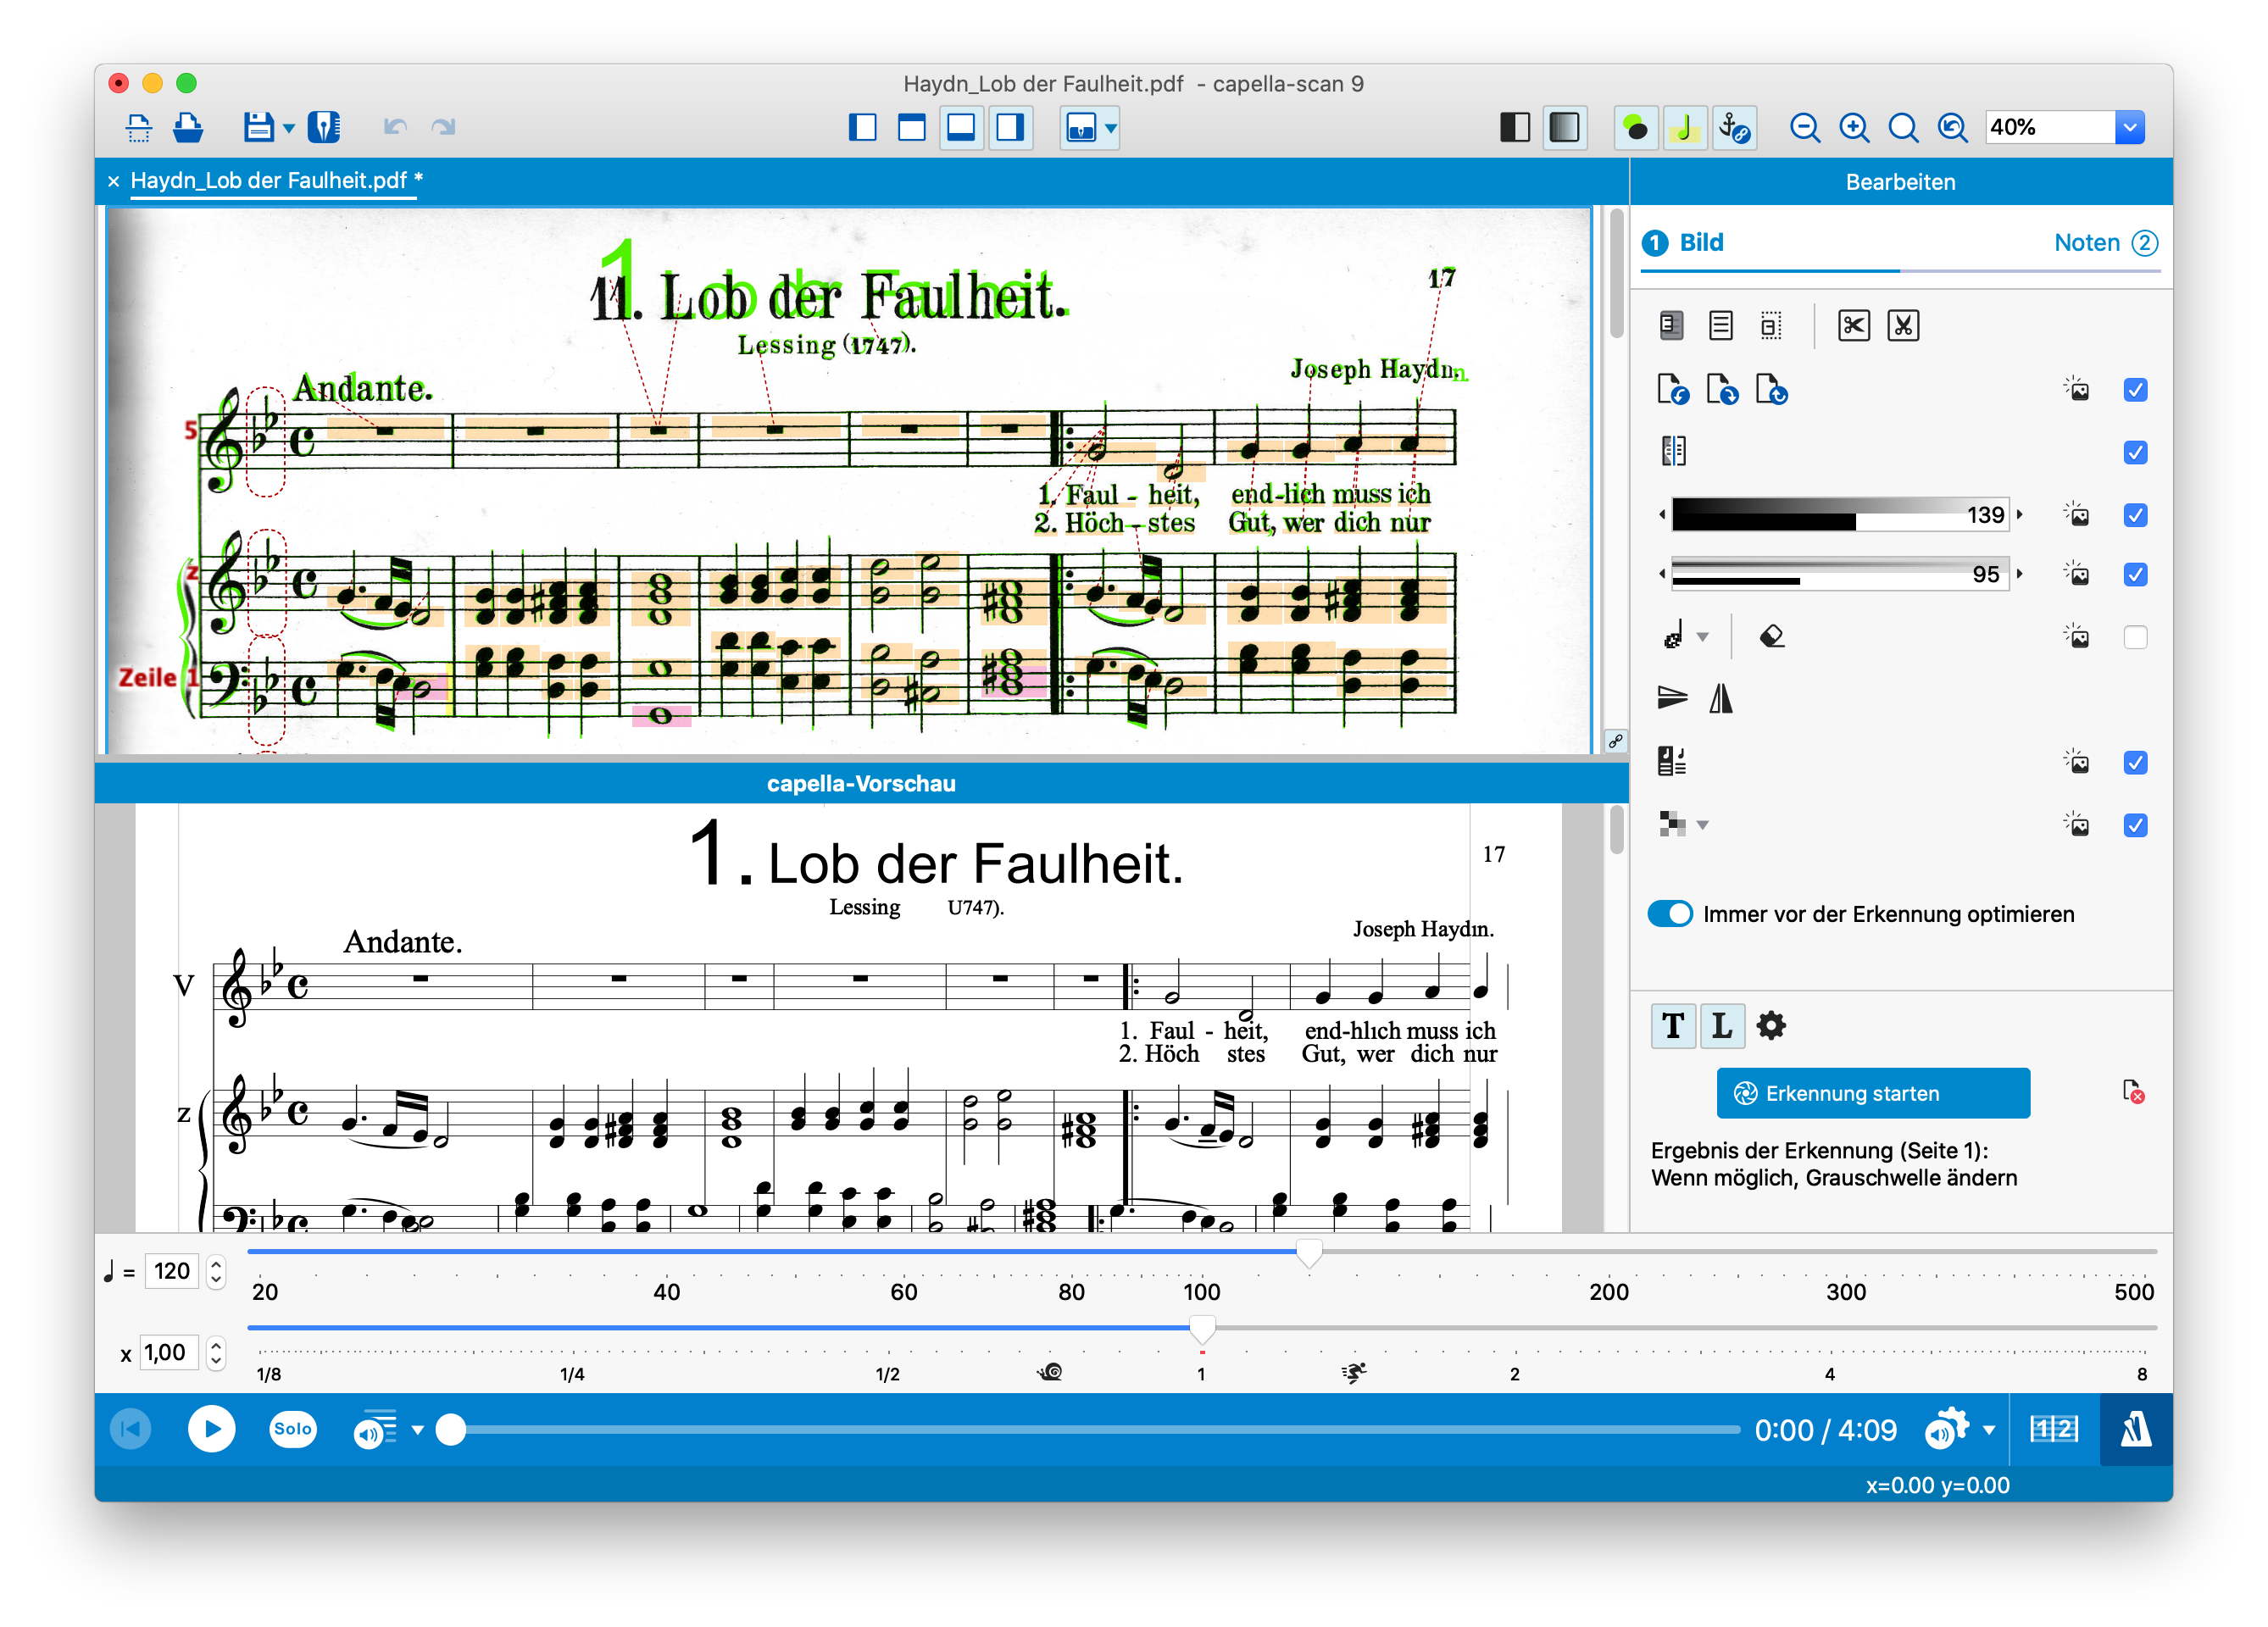
Task: Expand the checkerboard pattern dropdown
Action: click(1703, 825)
